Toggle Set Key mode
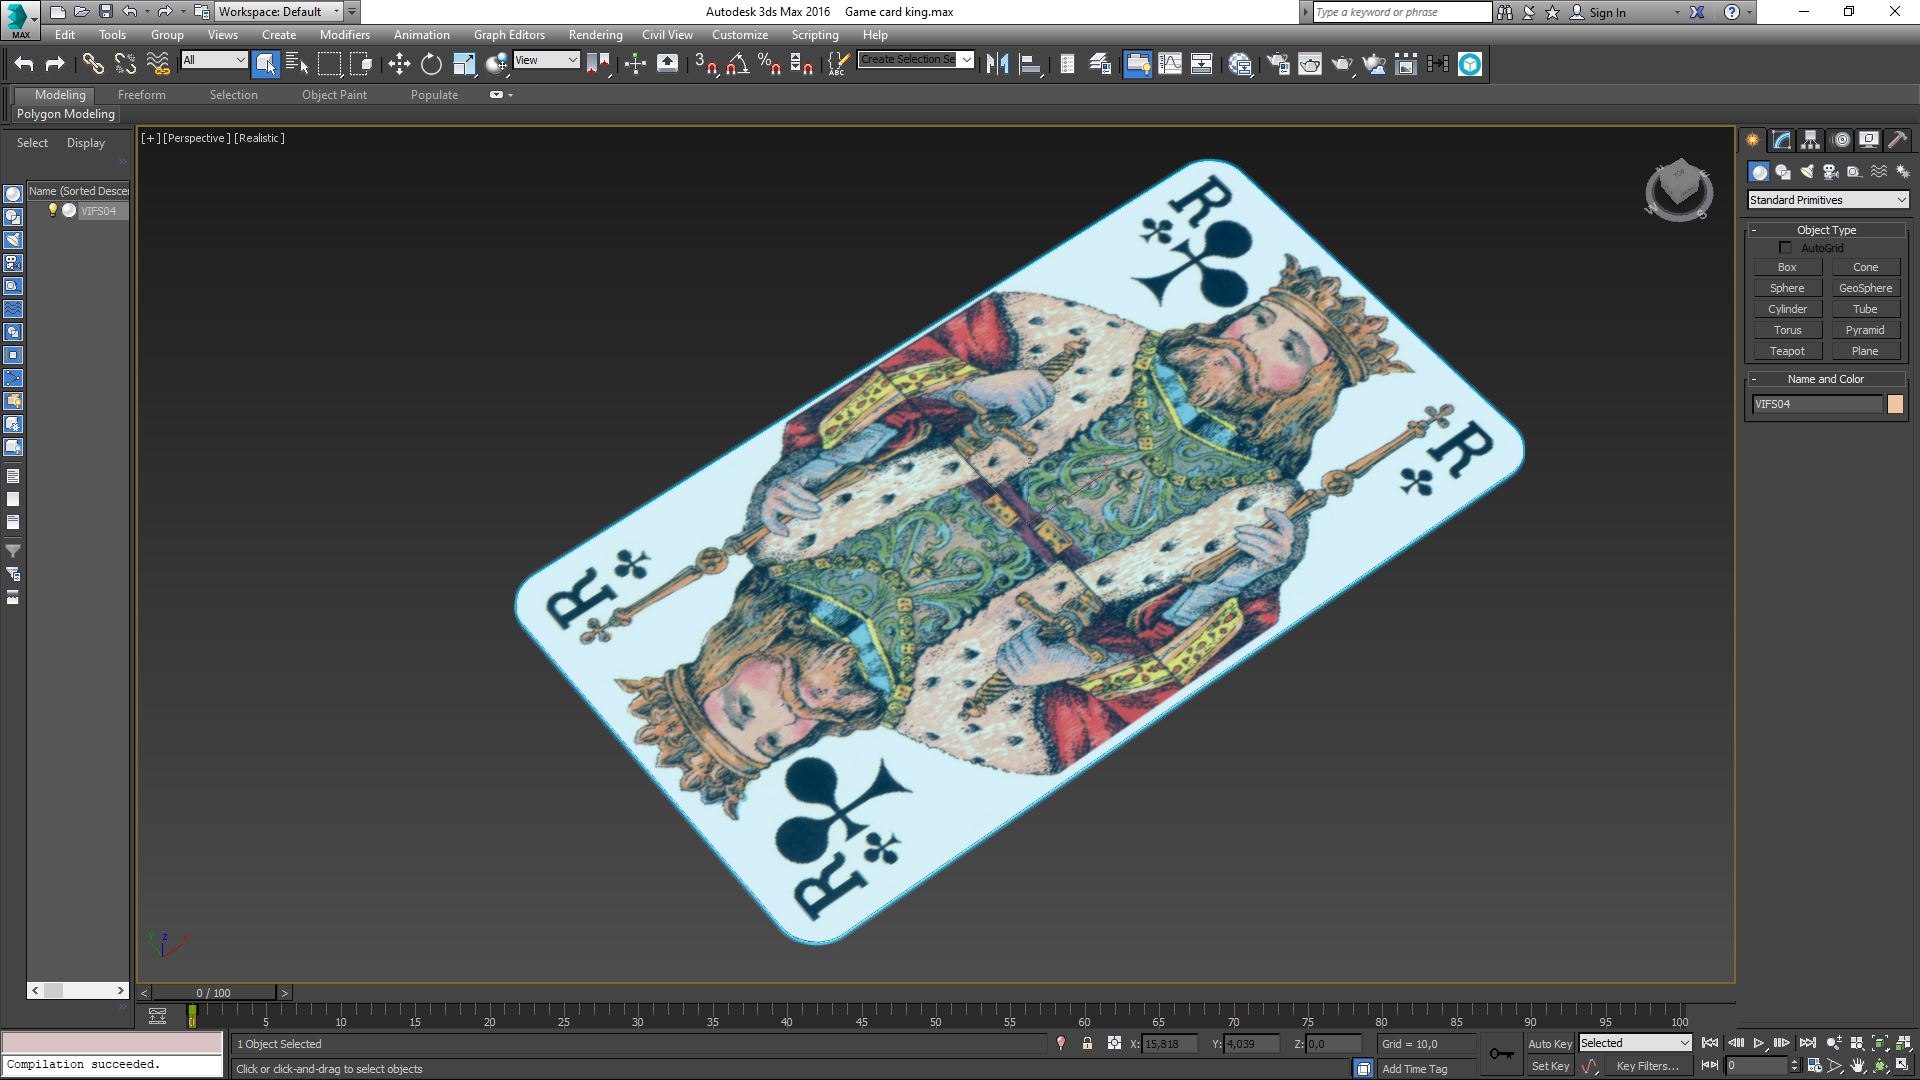This screenshot has width=1920, height=1080. [x=1550, y=1066]
